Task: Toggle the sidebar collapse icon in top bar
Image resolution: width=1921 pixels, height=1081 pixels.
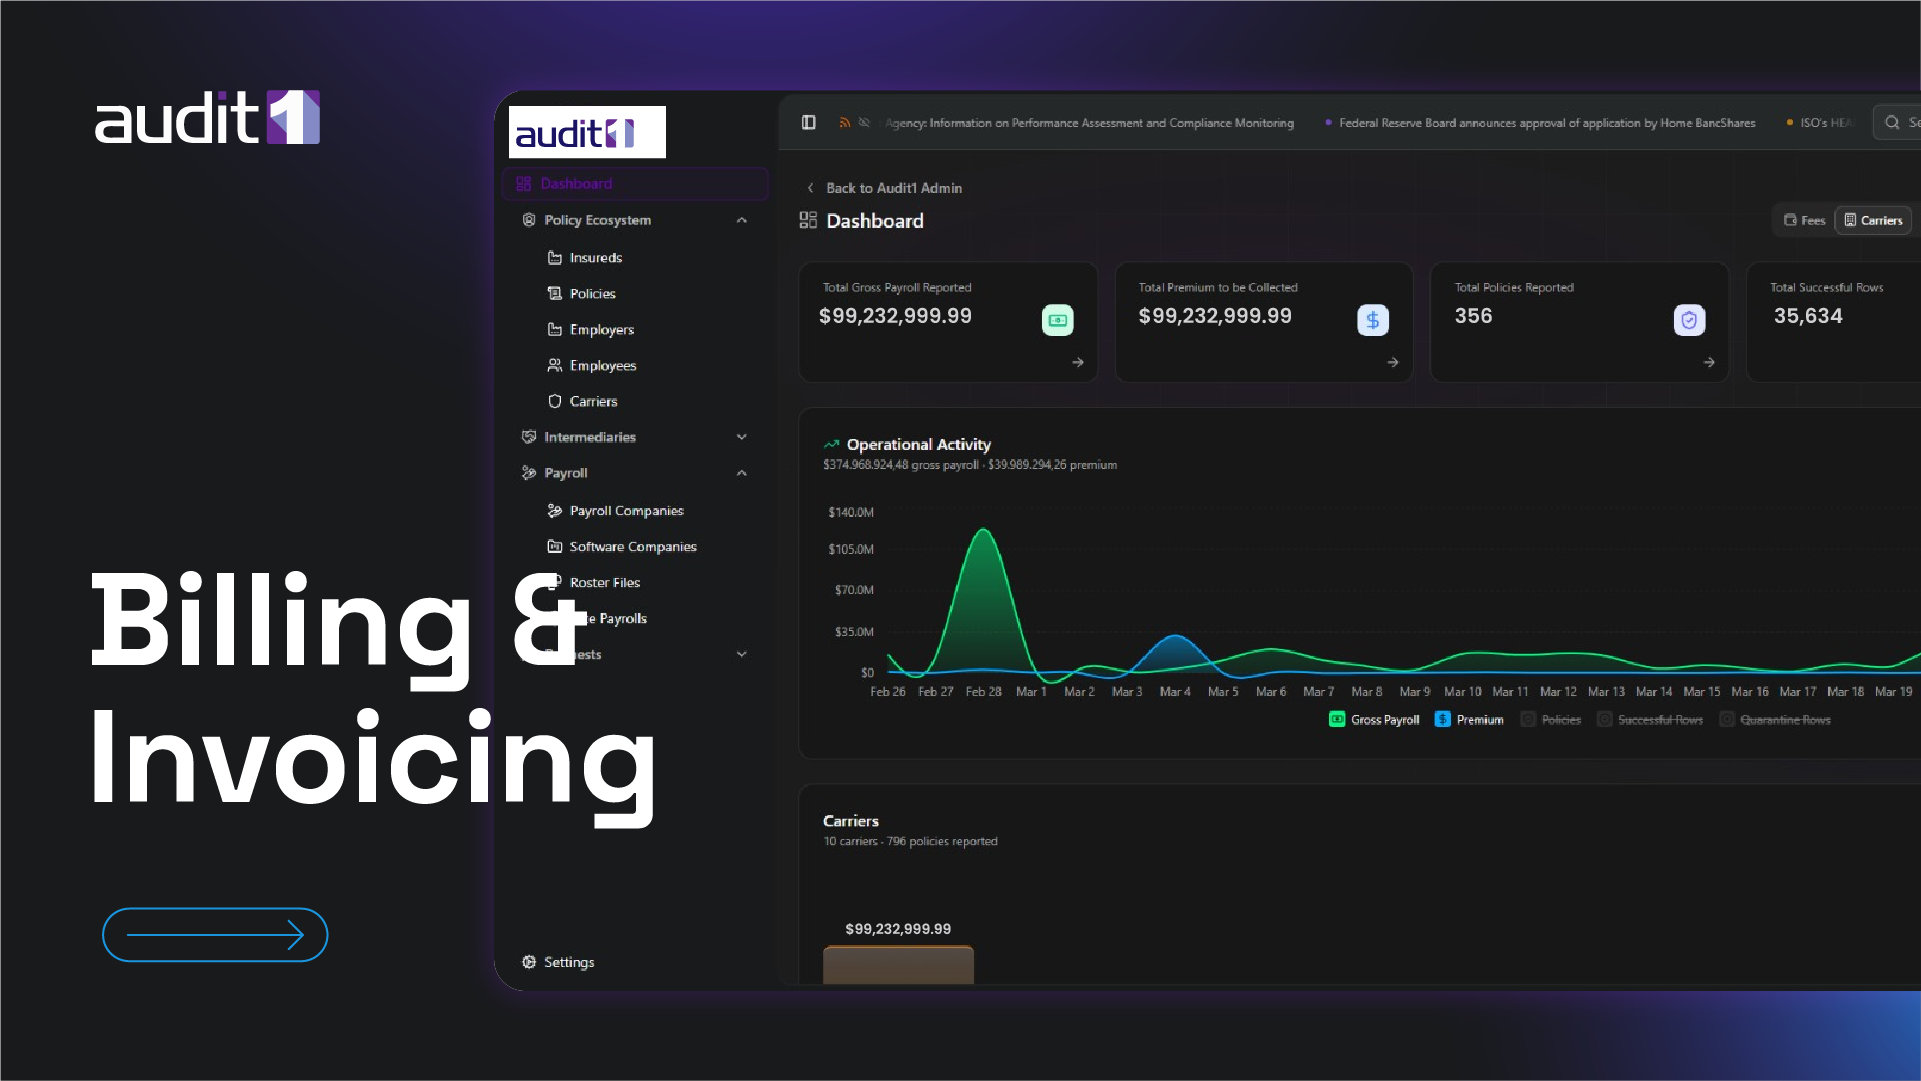Action: tap(809, 122)
